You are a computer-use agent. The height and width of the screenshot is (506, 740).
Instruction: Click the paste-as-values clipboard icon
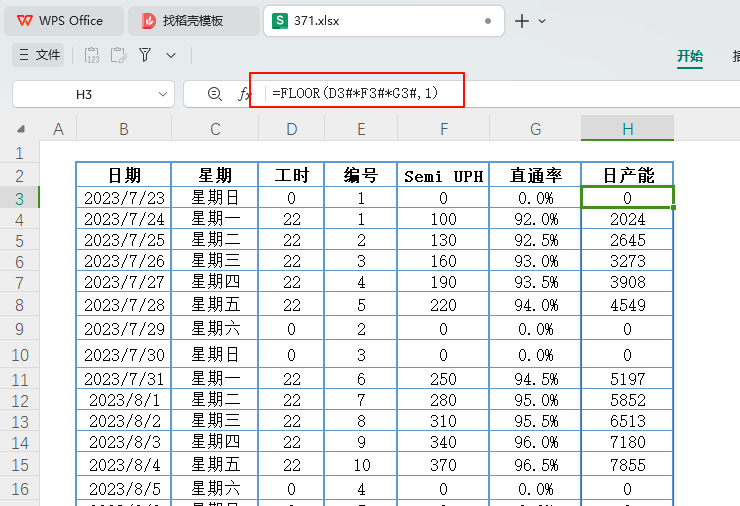[92, 55]
